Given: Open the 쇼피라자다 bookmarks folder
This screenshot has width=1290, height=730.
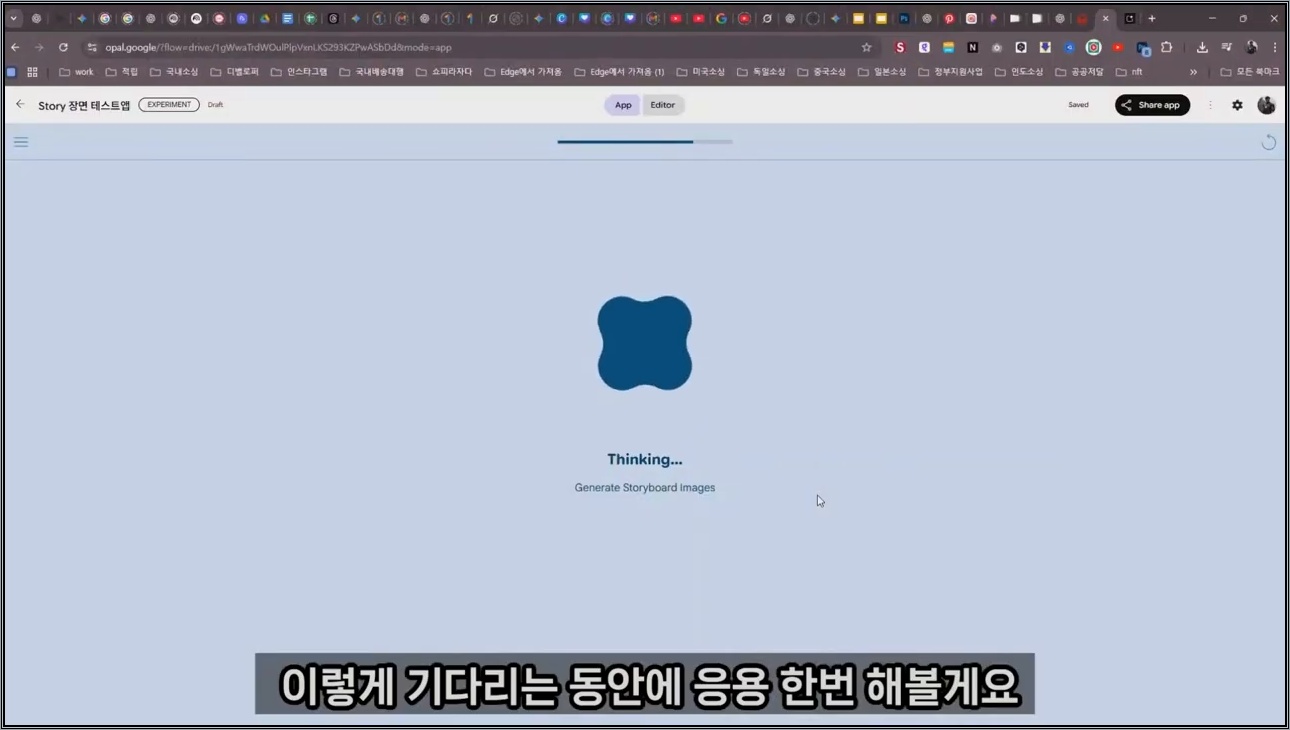Looking at the screenshot, I should (x=444, y=72).
